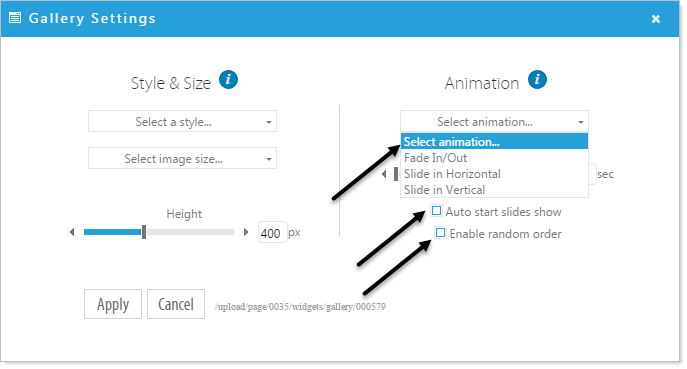Image resolution: width=687 pixels, height=369 pixels.
Task: Click the Height slider right arrow
Action: 246,232
